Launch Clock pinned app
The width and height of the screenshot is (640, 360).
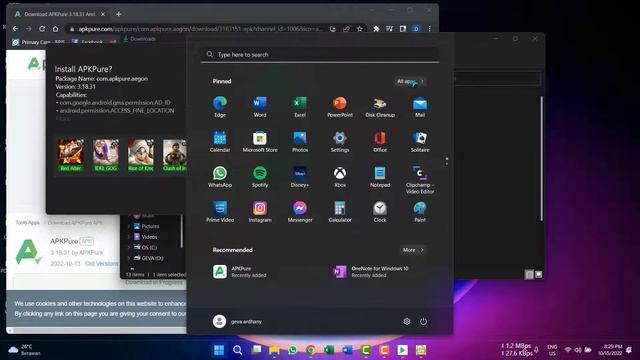[380, 212]
